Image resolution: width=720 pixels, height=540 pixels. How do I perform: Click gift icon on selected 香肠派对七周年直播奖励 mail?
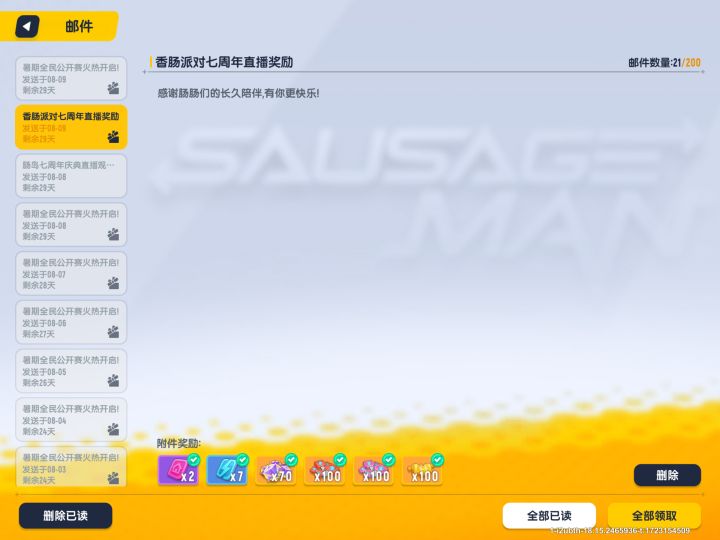[x=113, y=136]
